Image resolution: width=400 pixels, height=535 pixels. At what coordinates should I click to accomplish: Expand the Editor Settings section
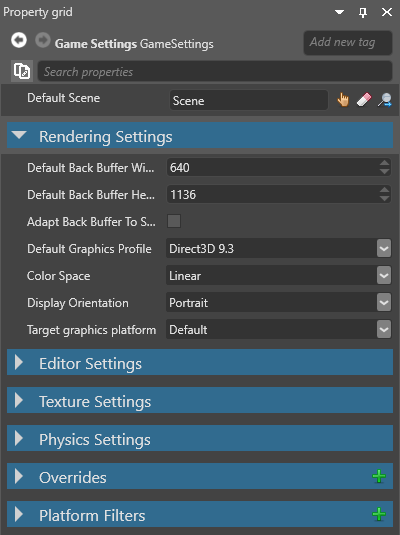tap(19, 362)
